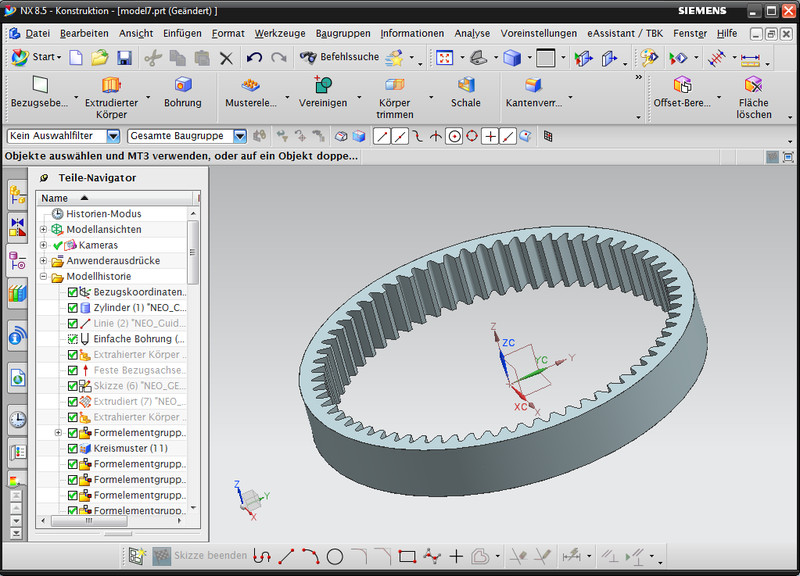Toggle the Kreismuster (11) checkbox
The image size is (800, 576).
pos(73,449)
